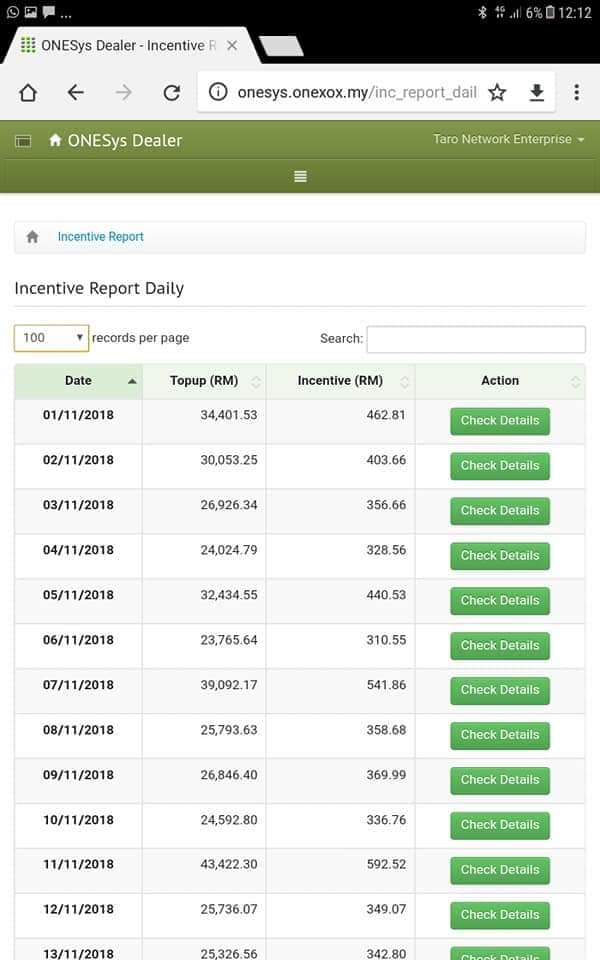The height and width of the screenshot is (960, 600).
Task: Tap the battery indicator in status bar
Action: click(550, 12)
